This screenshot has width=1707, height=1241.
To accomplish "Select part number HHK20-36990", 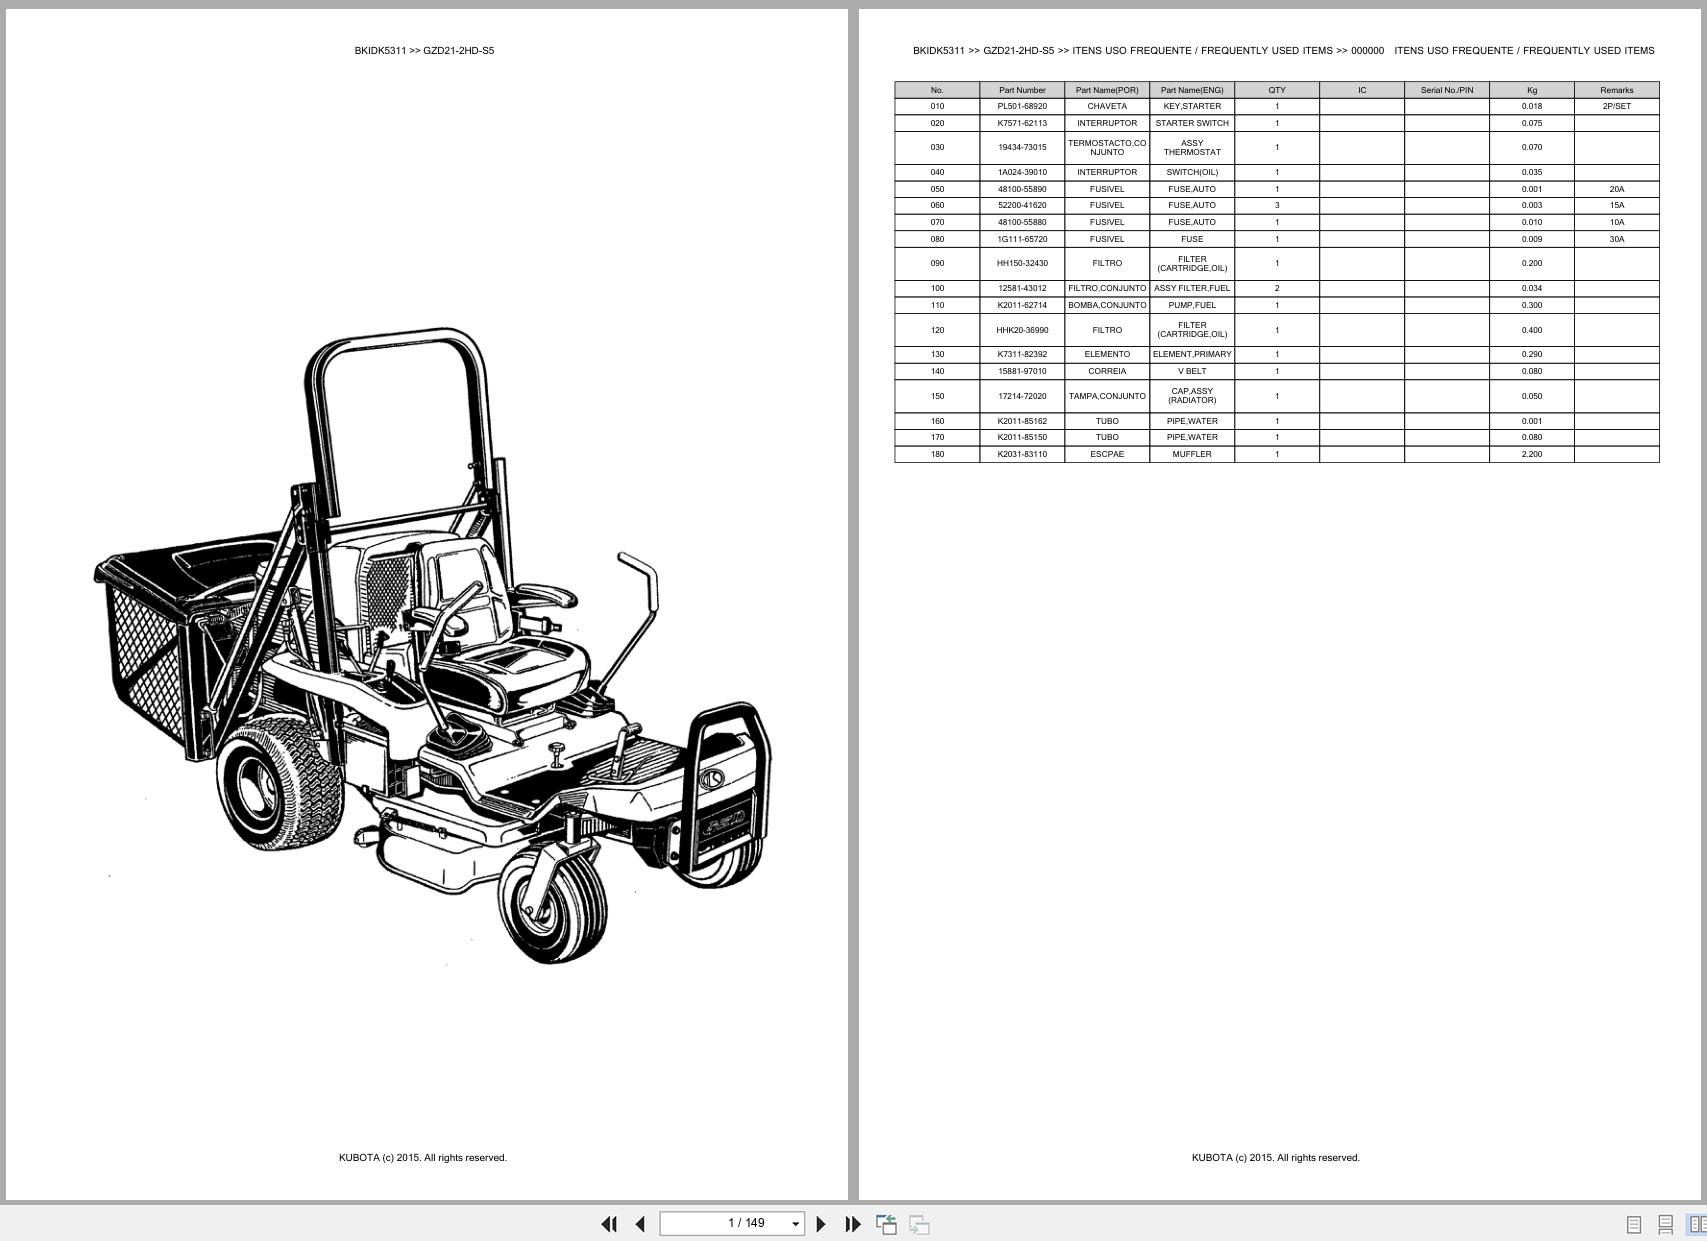I will coord(1022,330).
